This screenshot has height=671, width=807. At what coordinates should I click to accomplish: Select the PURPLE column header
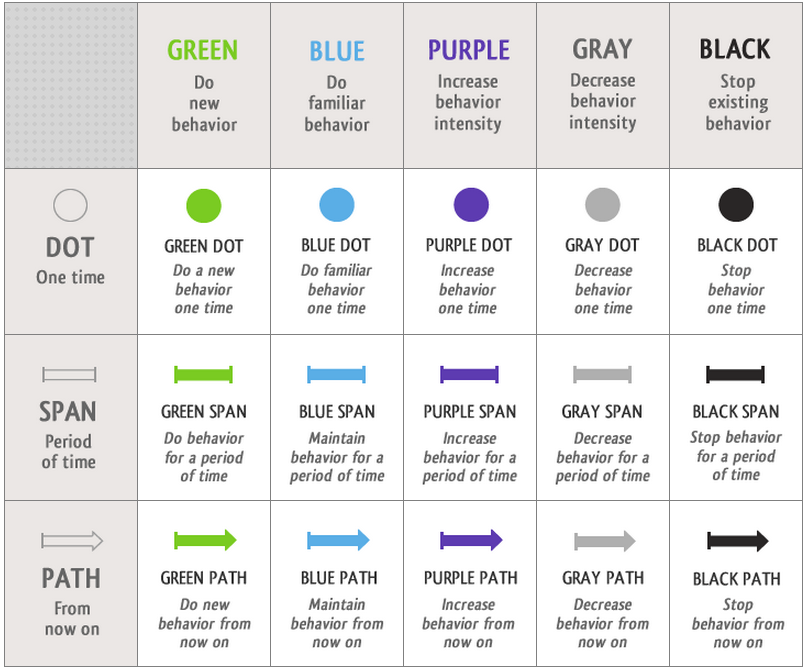coord(469,50)
